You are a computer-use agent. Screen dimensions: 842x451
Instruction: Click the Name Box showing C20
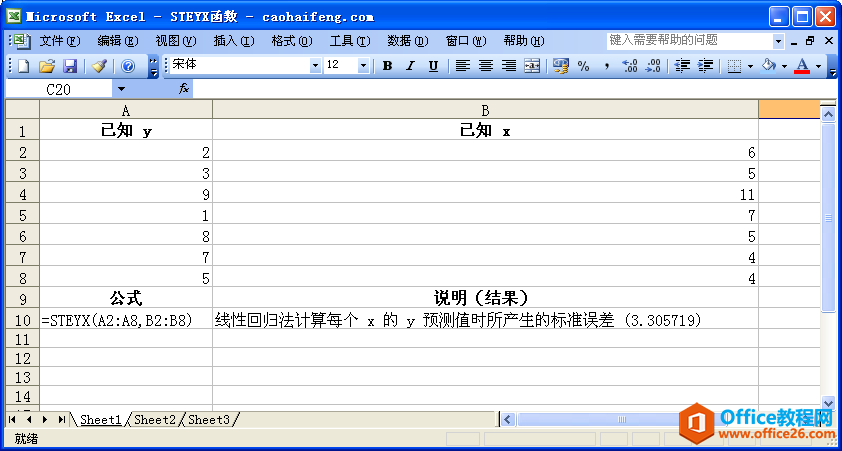coord(59,89)
